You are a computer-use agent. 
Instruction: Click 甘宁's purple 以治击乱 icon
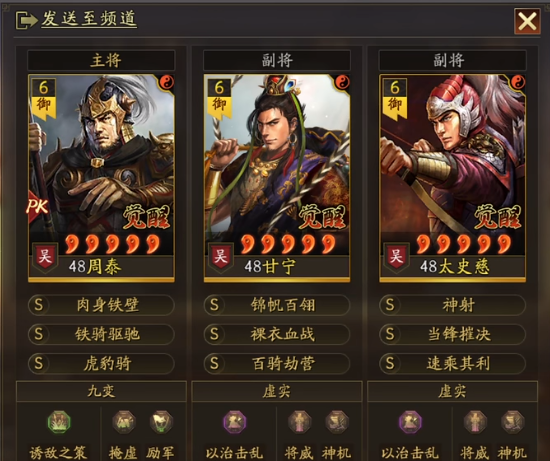(235, 422)
